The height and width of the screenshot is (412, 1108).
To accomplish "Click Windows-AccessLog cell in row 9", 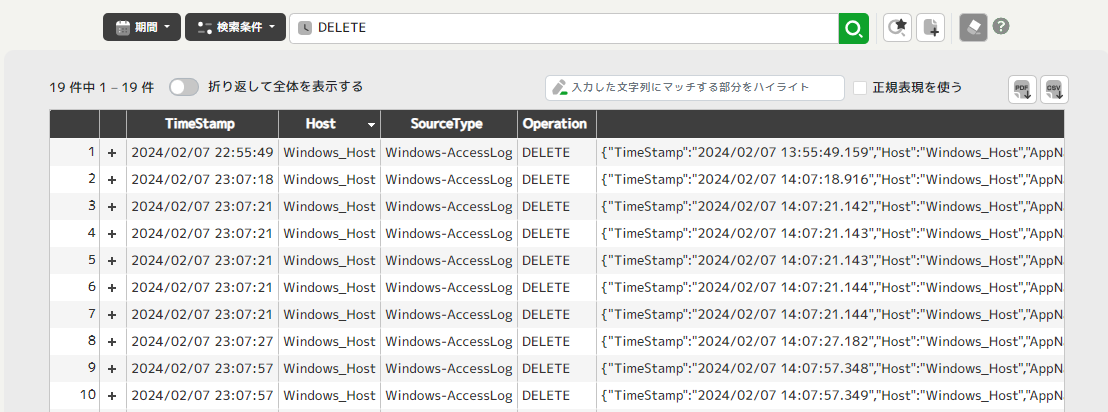I will [449, 368].
